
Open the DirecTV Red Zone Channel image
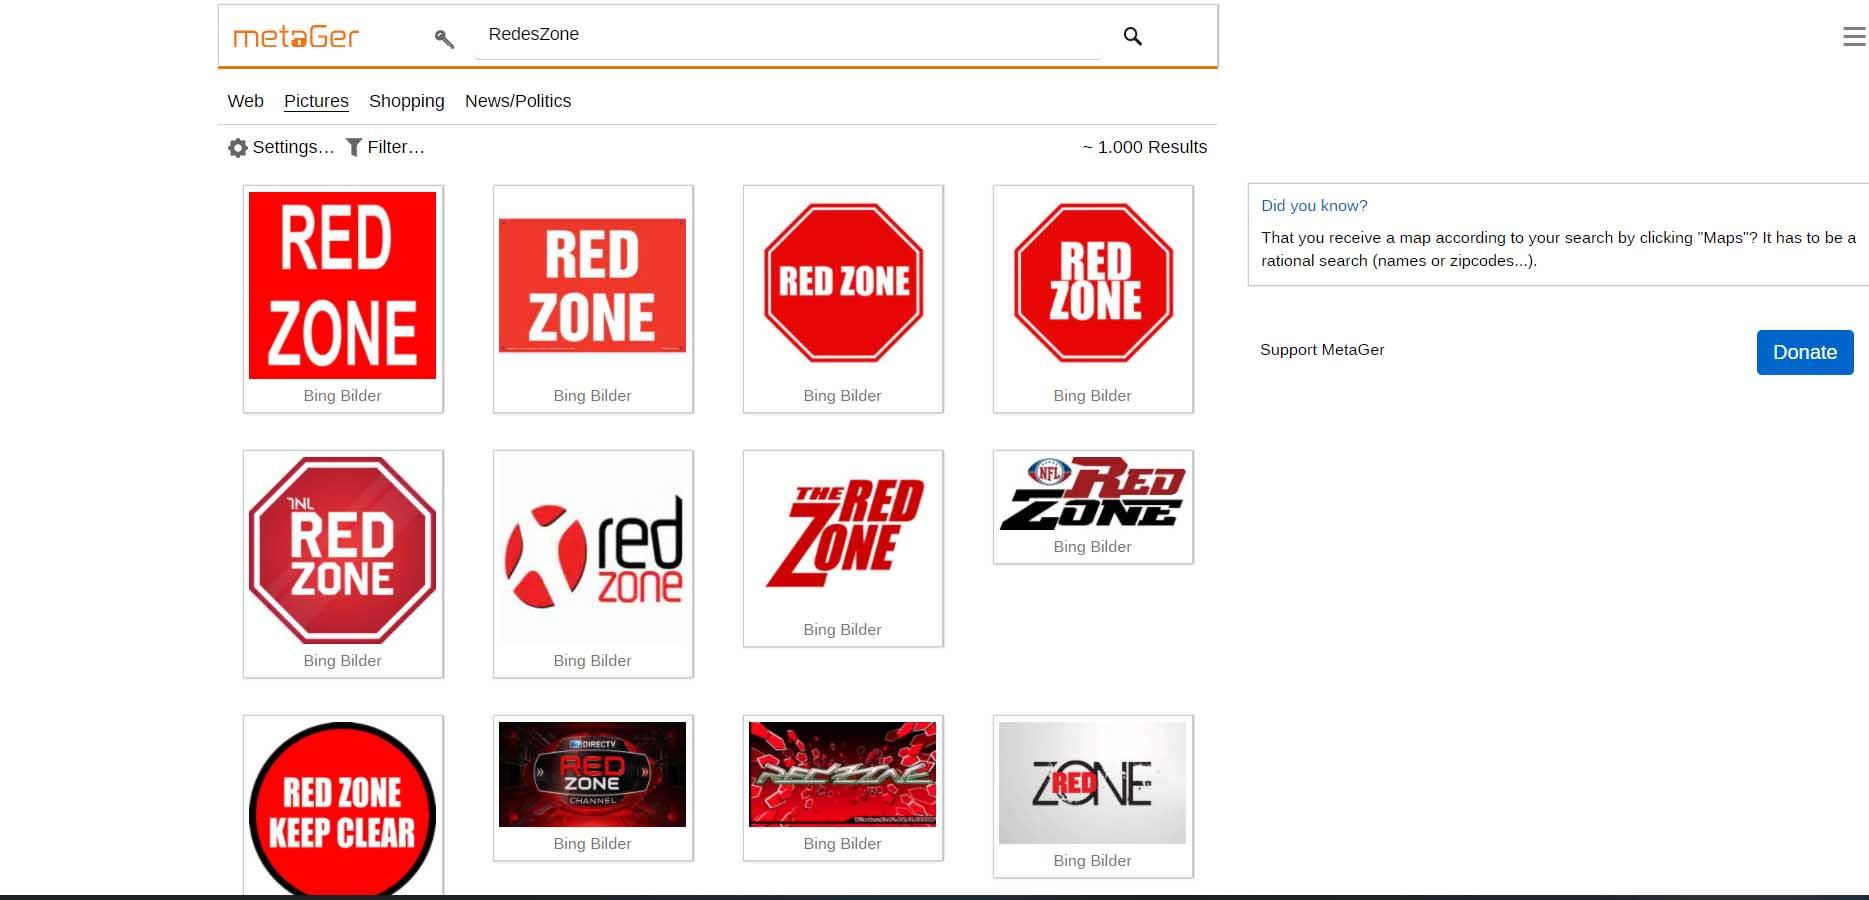pos(592,774)
